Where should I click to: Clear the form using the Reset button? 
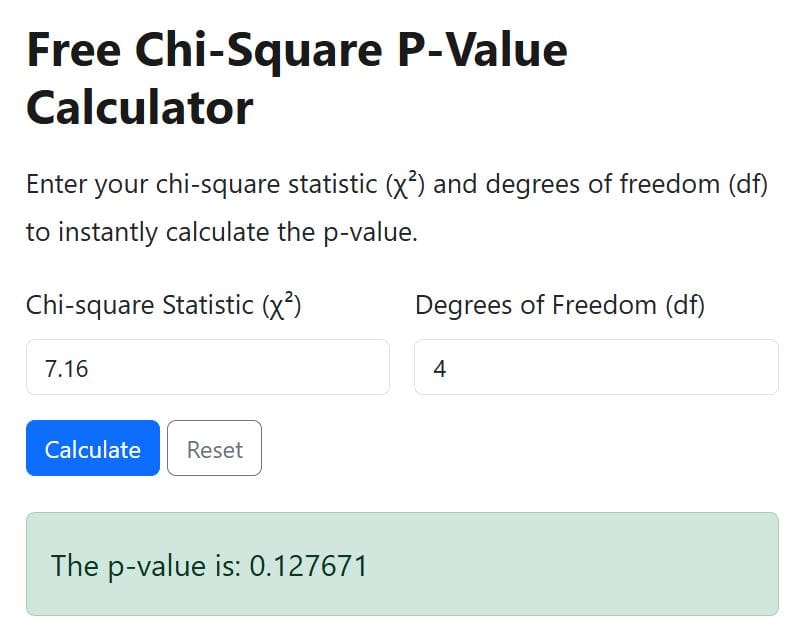pos(214,448)
